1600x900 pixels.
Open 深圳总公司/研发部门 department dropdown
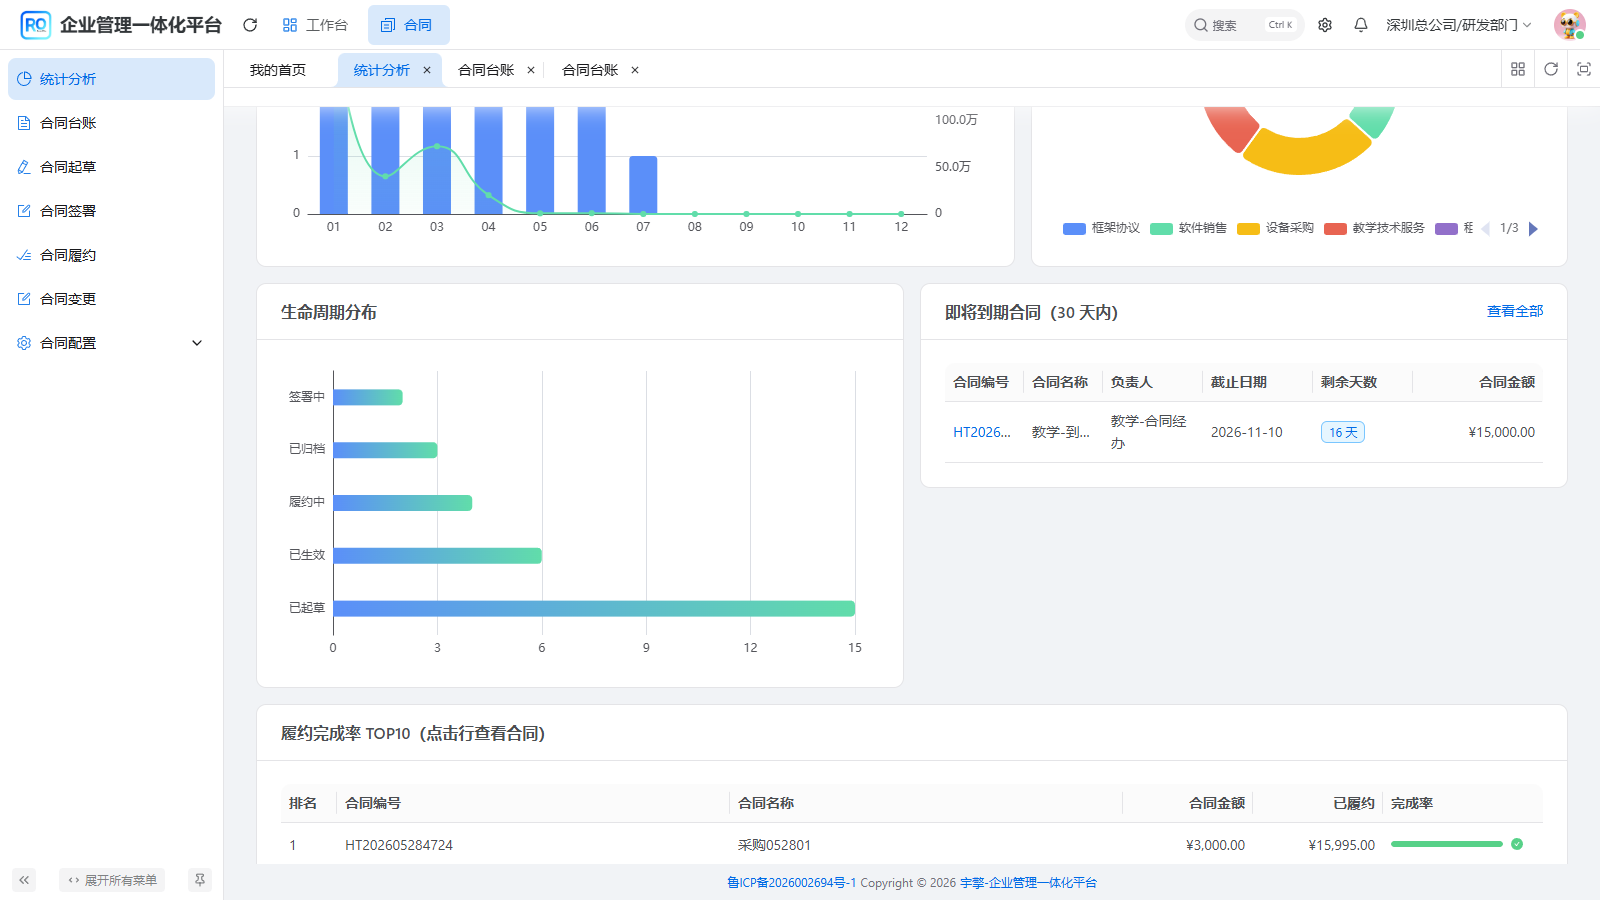click(x=1458, y=25)
